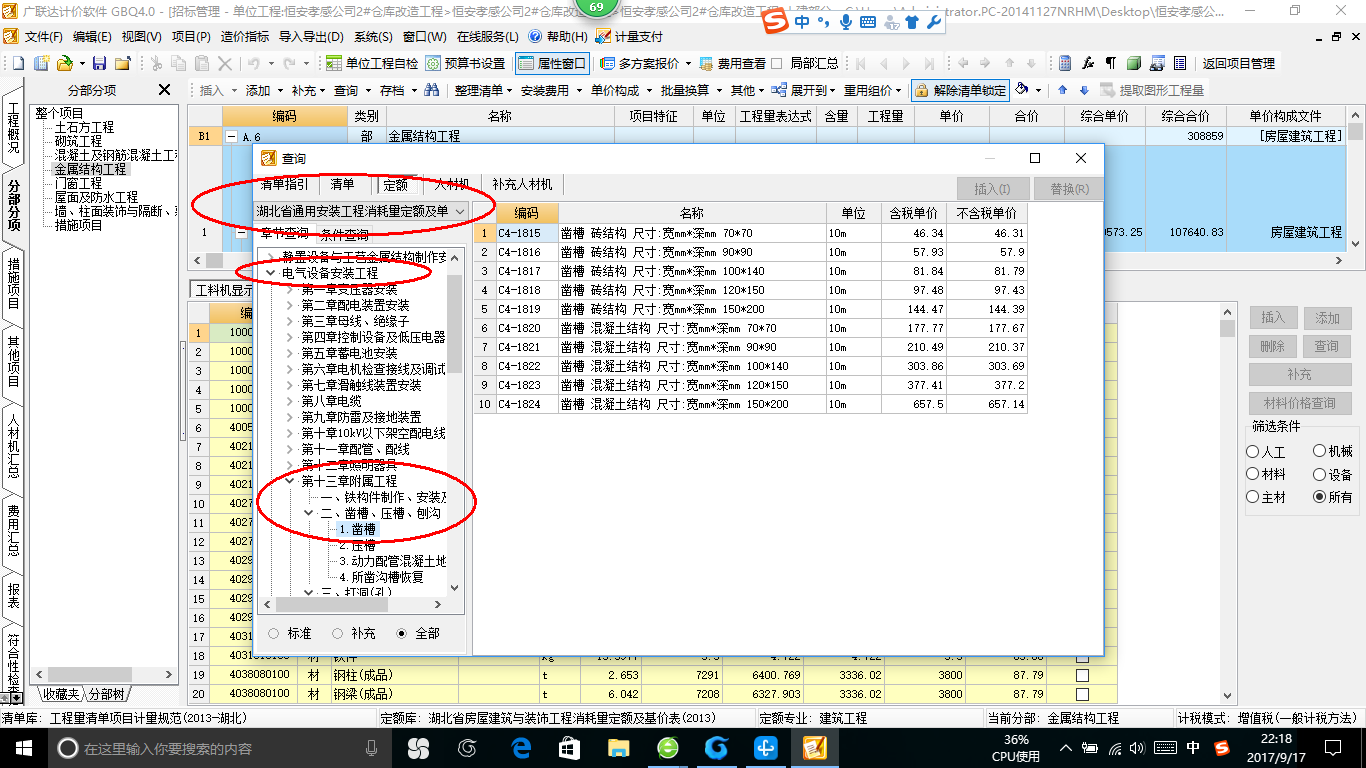The height and width of the screenshot is (768, 1366).
Task: Select 设备 filter radio button
Action: point(1319,475)
